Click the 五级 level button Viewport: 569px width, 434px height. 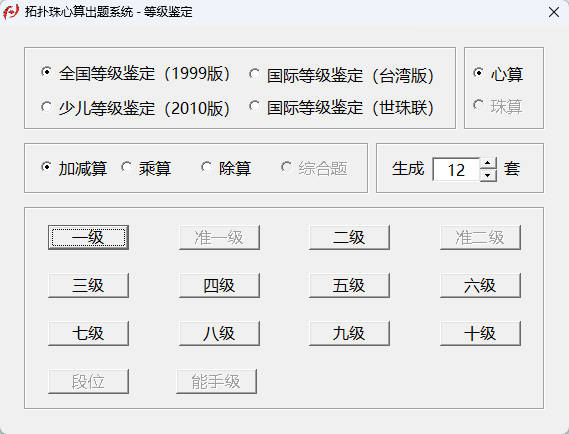click(349, 286)
